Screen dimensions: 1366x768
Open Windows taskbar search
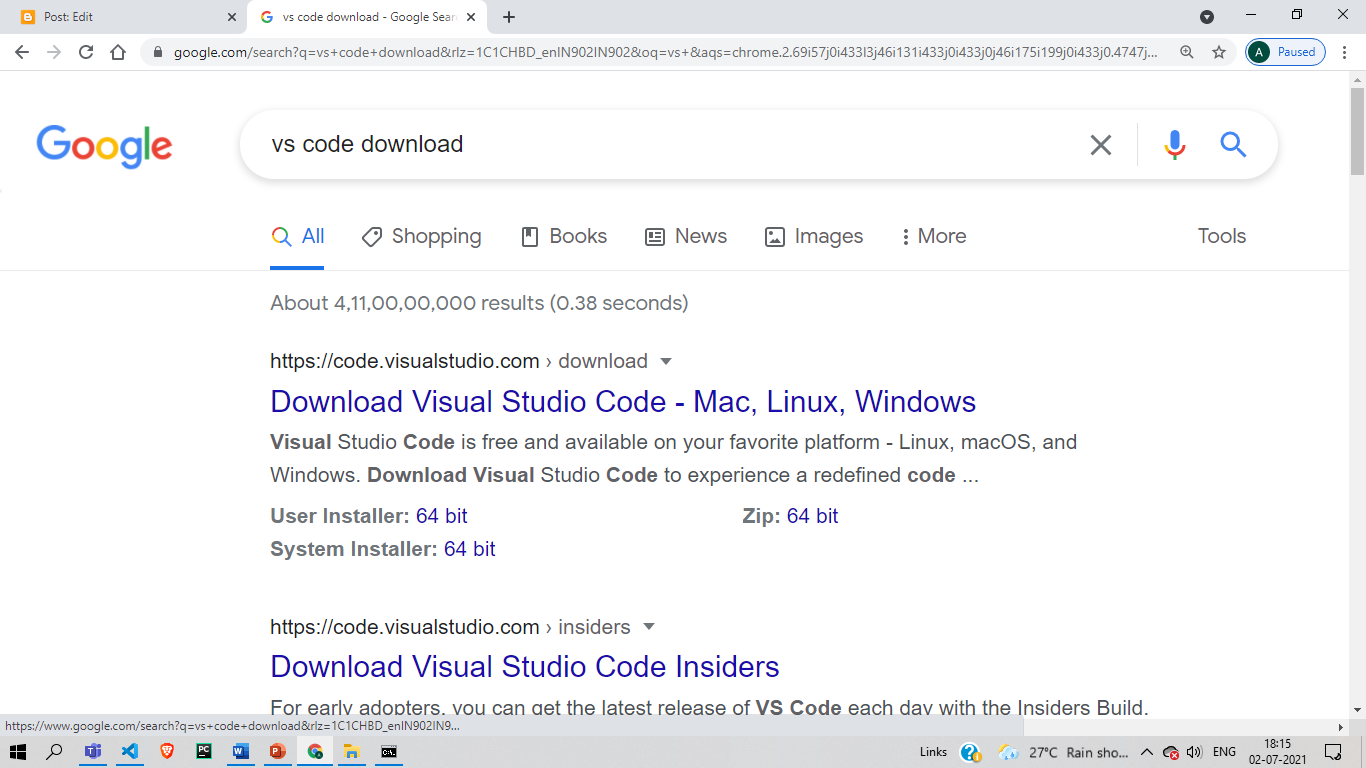pos(55,752)
